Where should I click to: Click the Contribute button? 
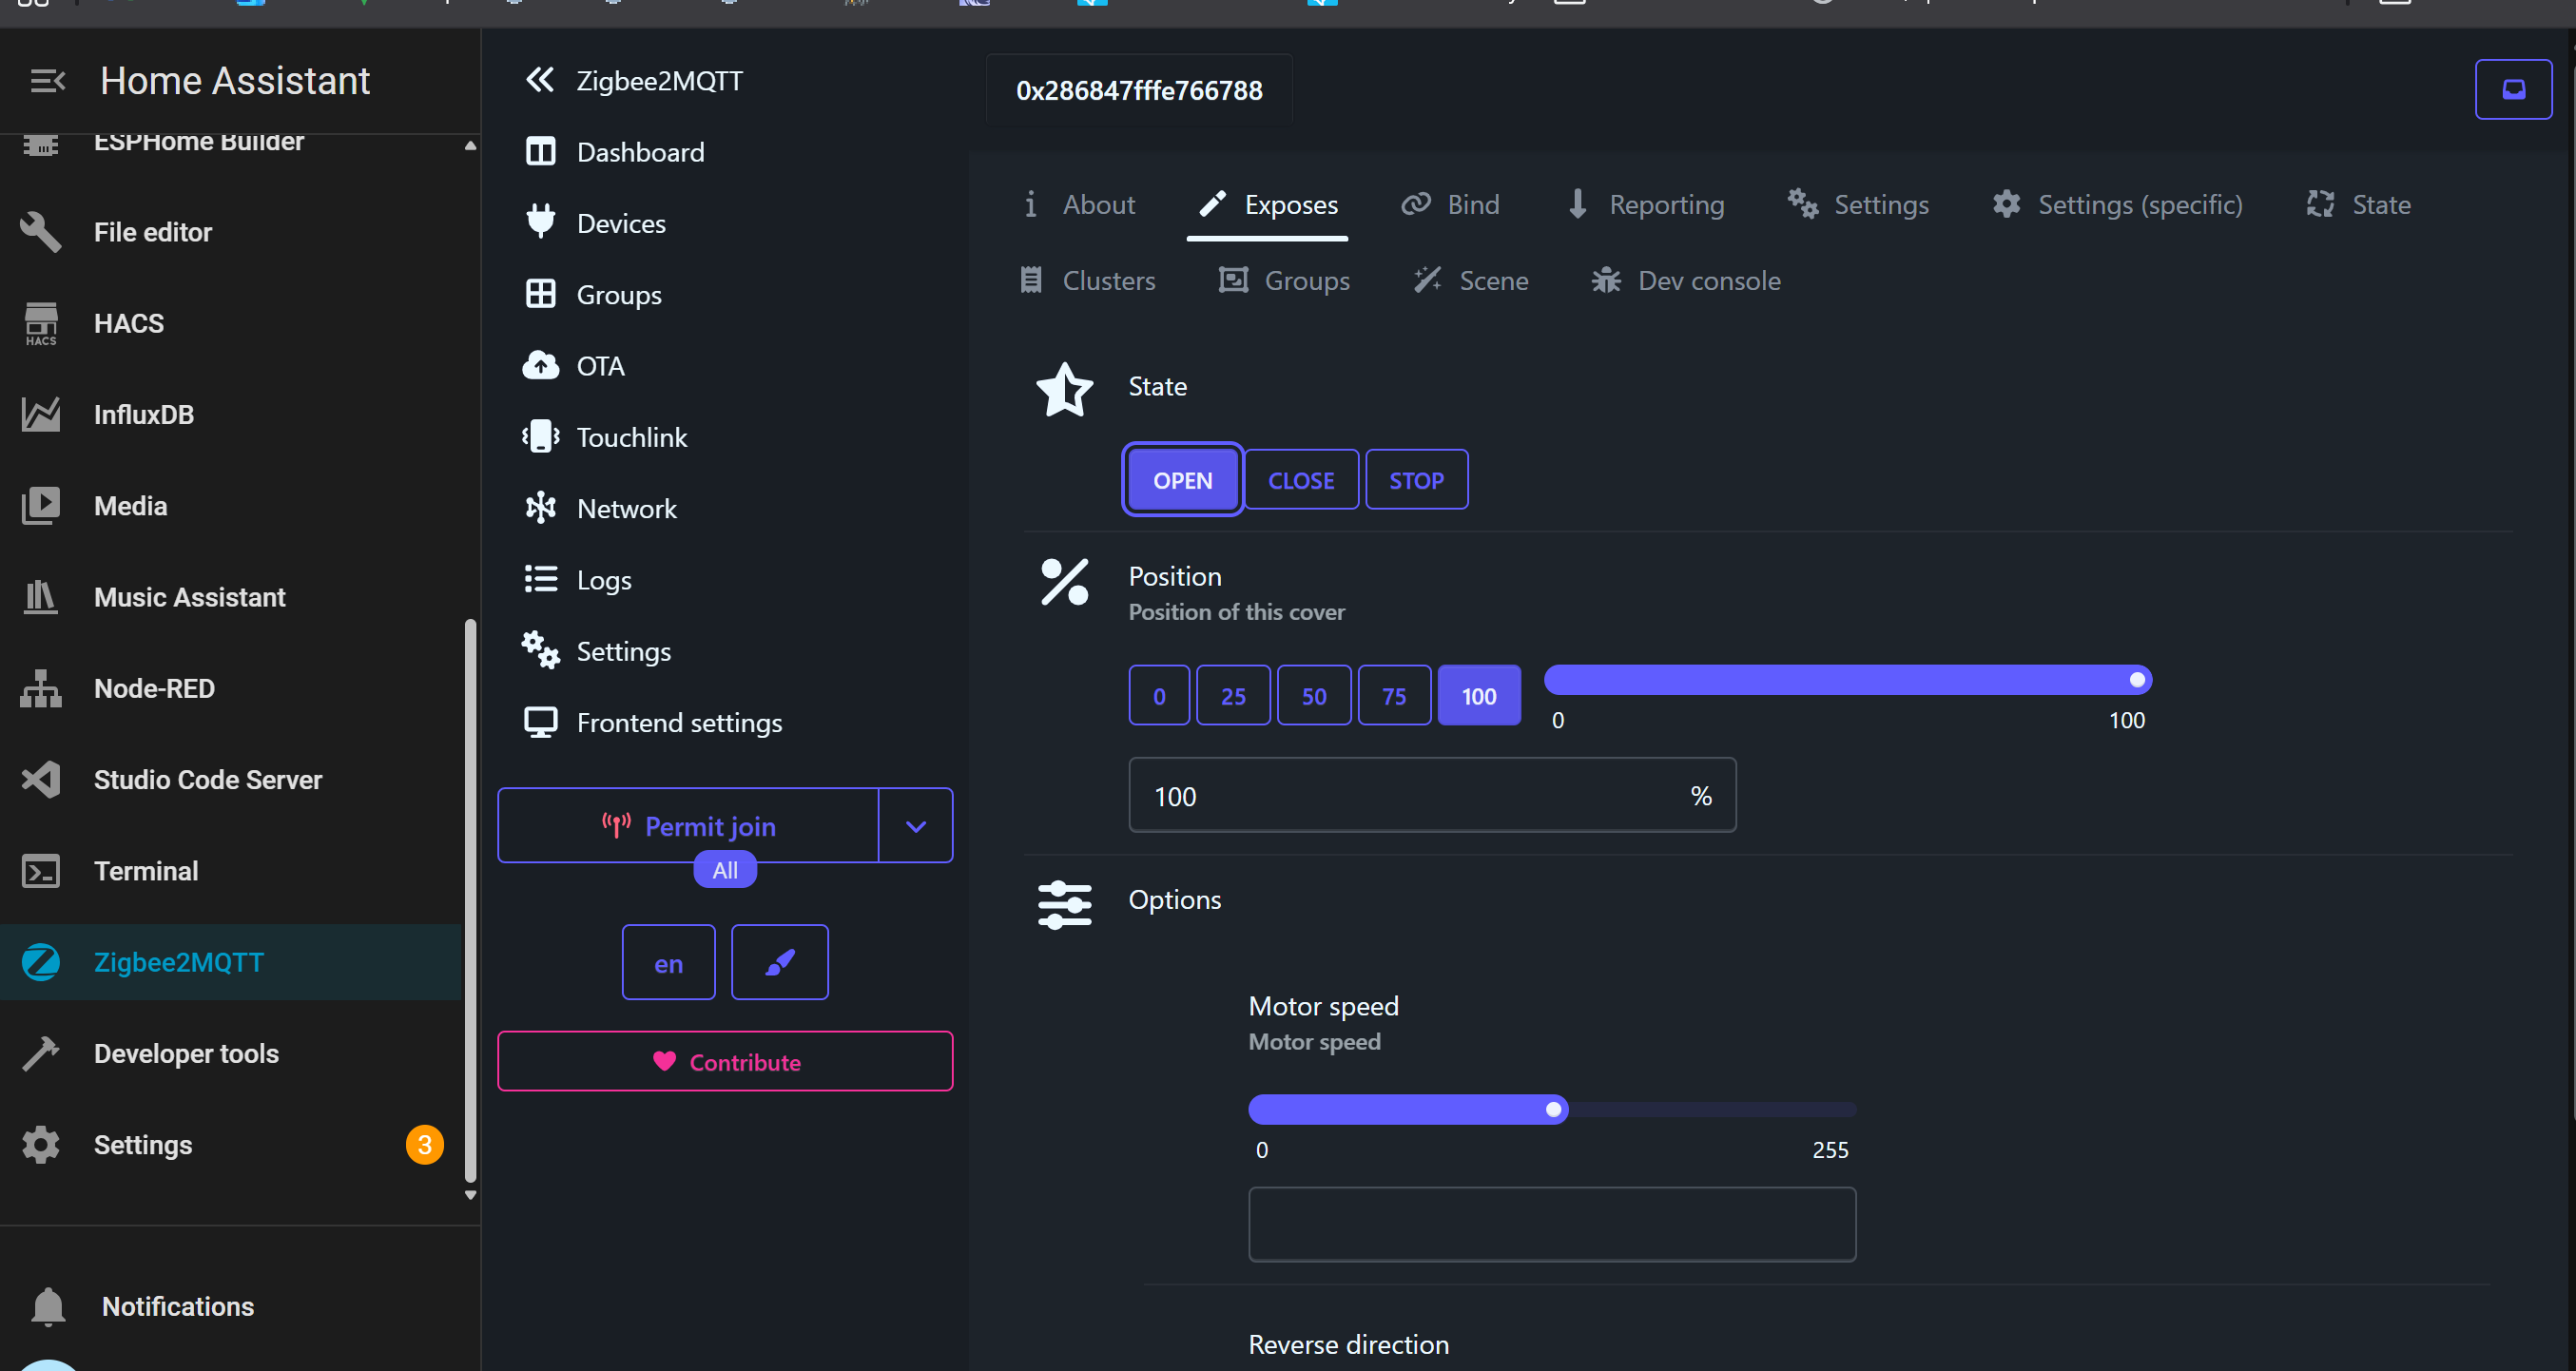(725, 1062)
